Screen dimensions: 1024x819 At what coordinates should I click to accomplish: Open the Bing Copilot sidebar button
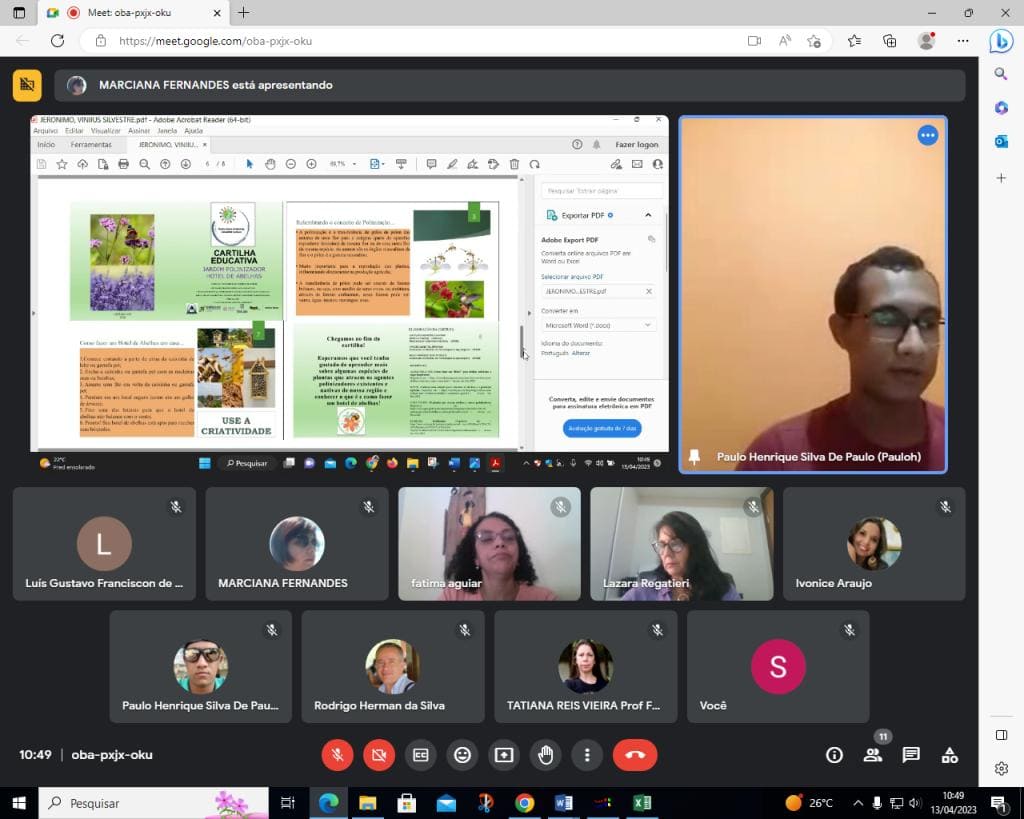[x=1000, y=41]
